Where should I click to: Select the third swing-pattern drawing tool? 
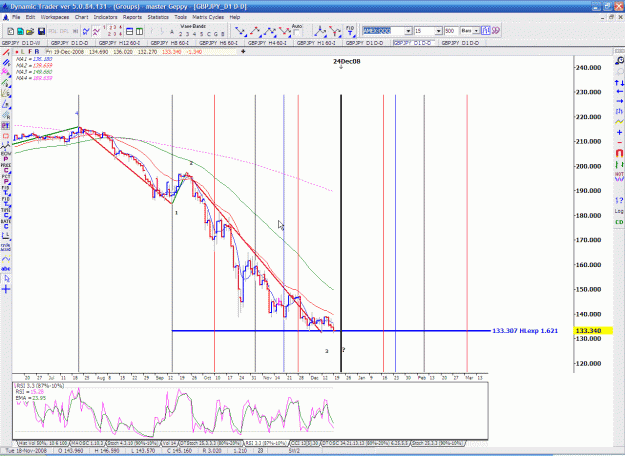pyautogui.click(x=270, y=31)
